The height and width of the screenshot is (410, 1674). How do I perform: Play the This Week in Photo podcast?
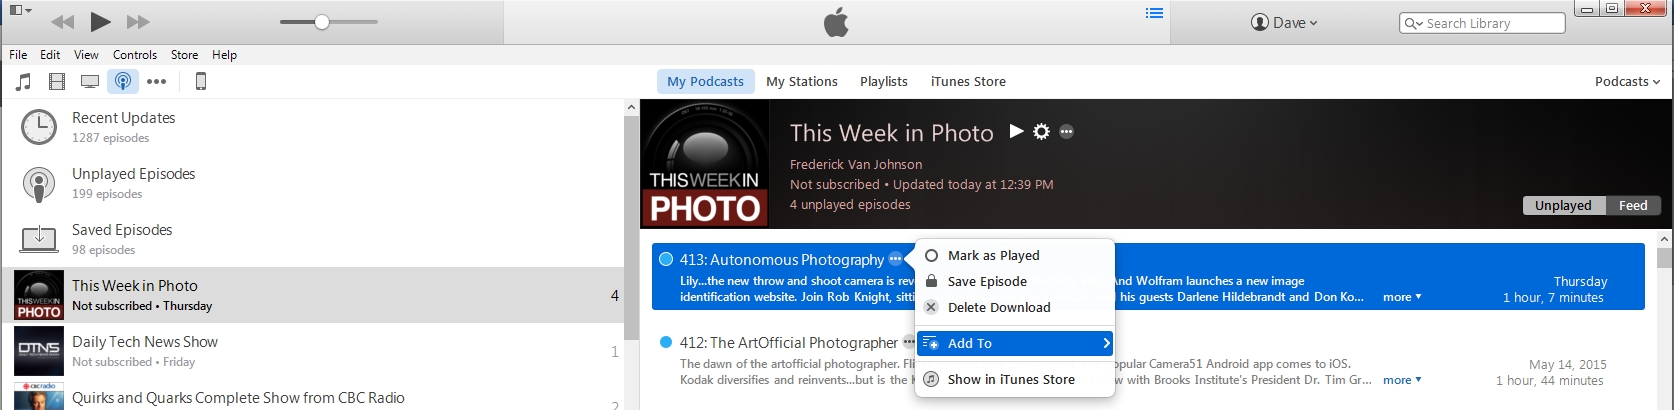[x=1016, y=131]
